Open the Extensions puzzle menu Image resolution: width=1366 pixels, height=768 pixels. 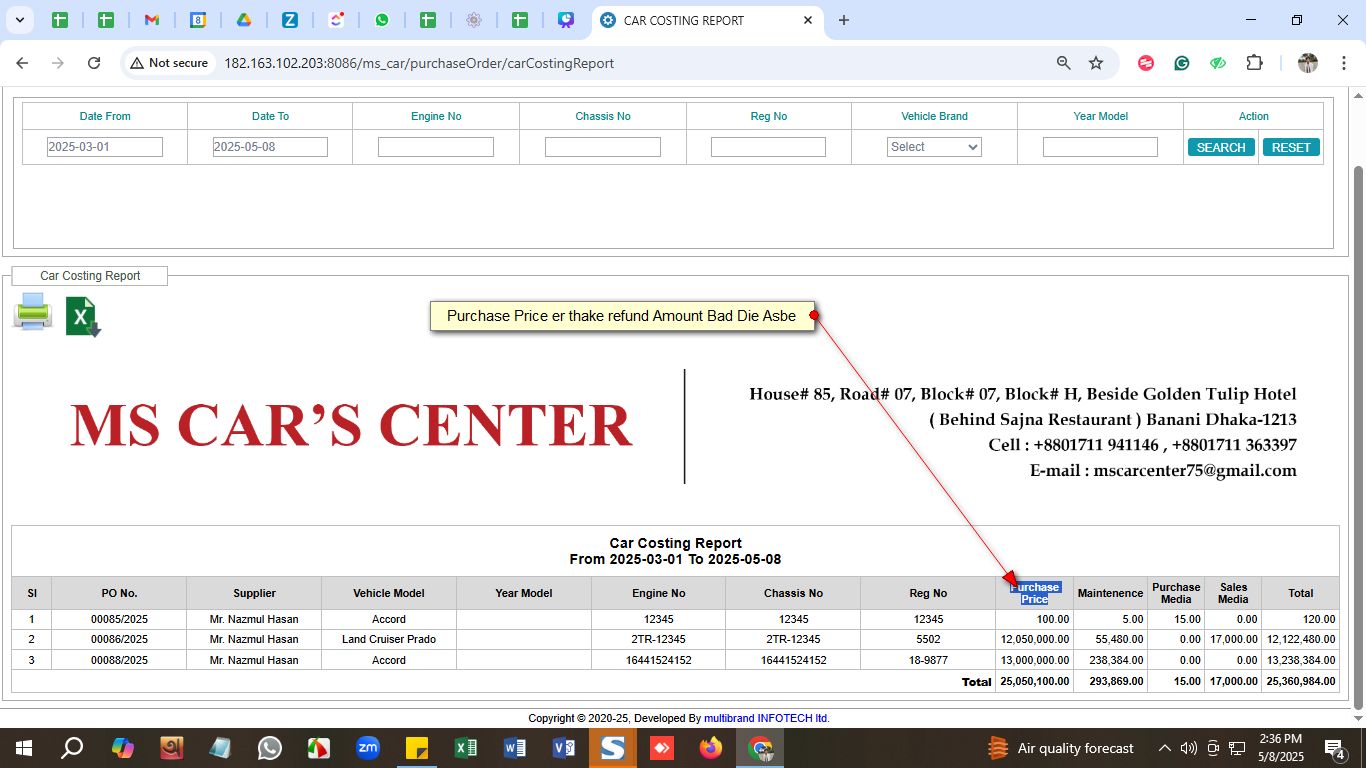coord(1254,63)
